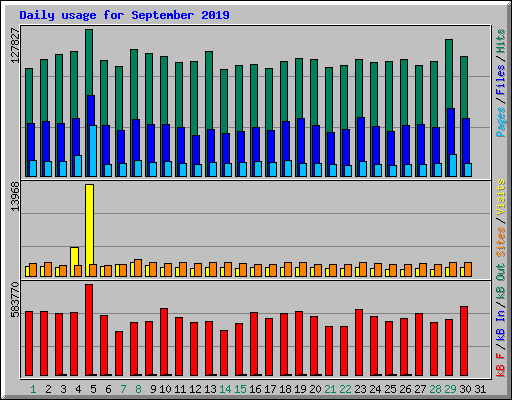Click the orange sites bar for day 8
The height and width of the screenshot is (400, 512).
(x=138, y=268)
